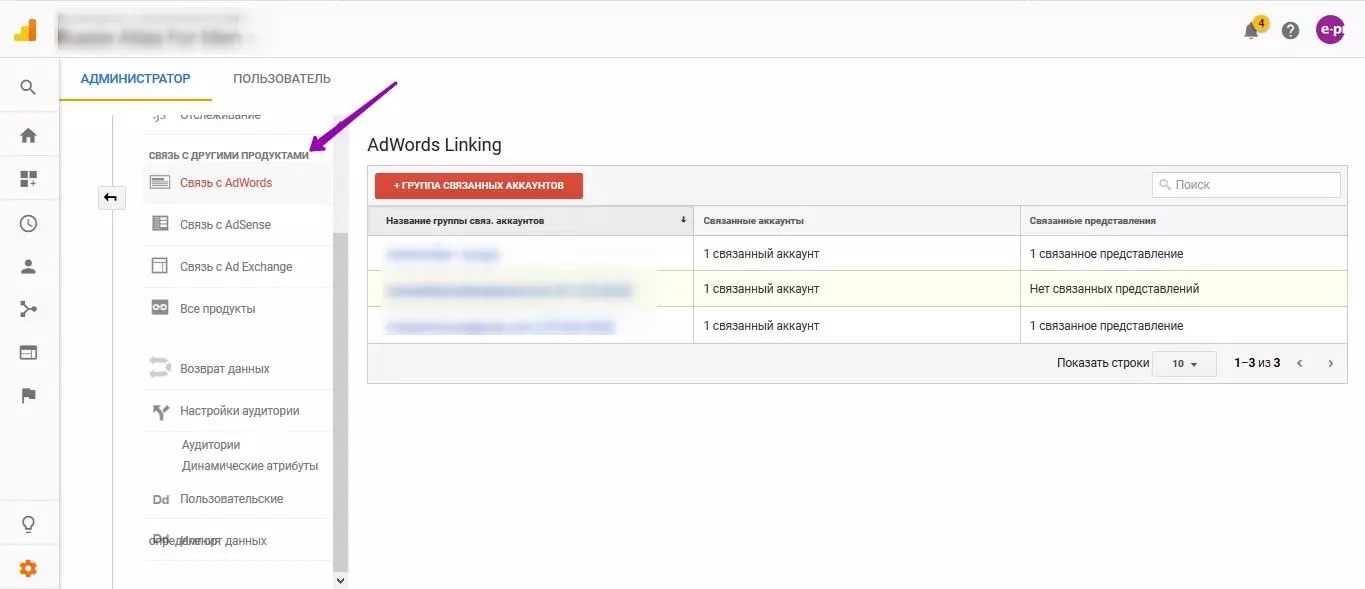Click the Ad Exchange icon in menu

coord(160,266)
